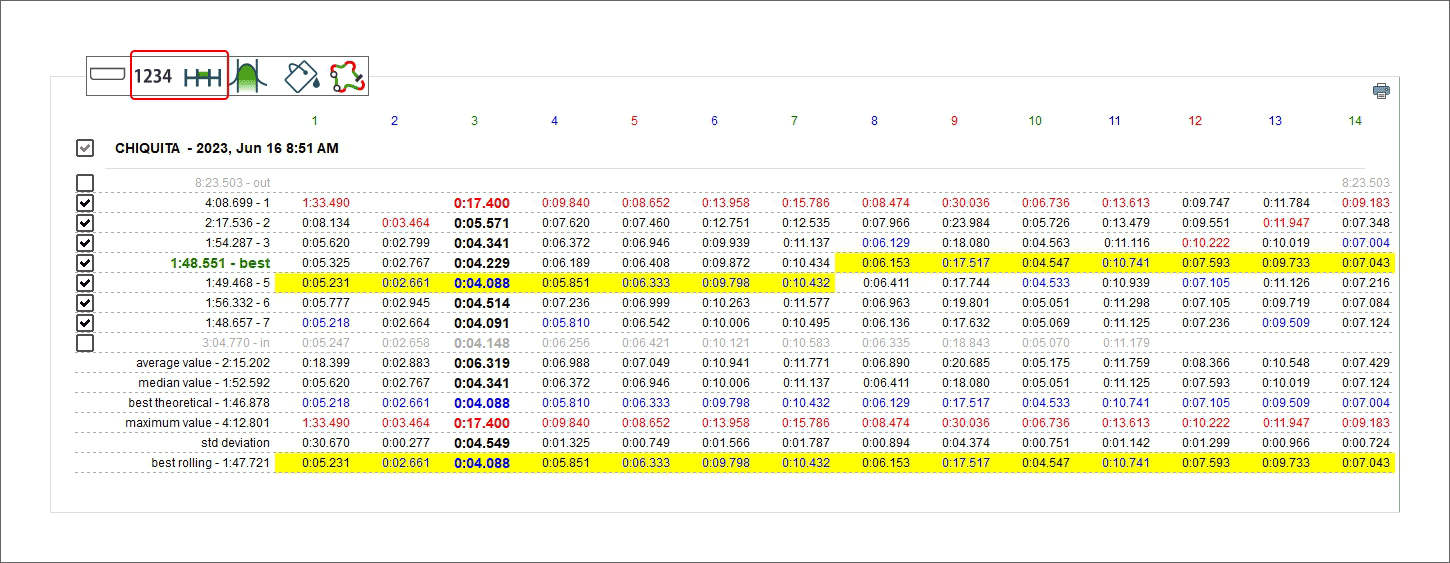Screen dimensions: 1450x563
Task: Enable the in lap 3:04.770 checkbox
Action: [85, 343]
